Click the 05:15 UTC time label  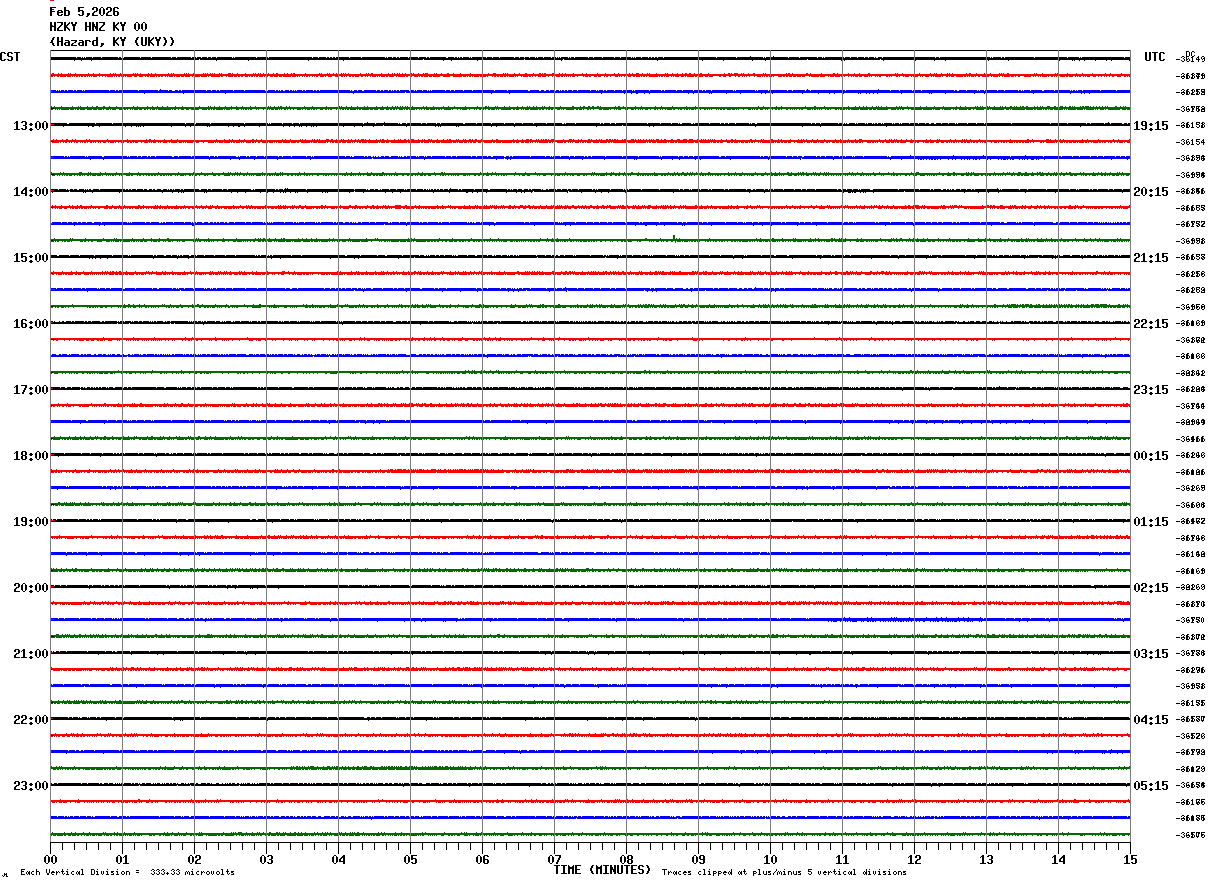[x=1151, y=786]
